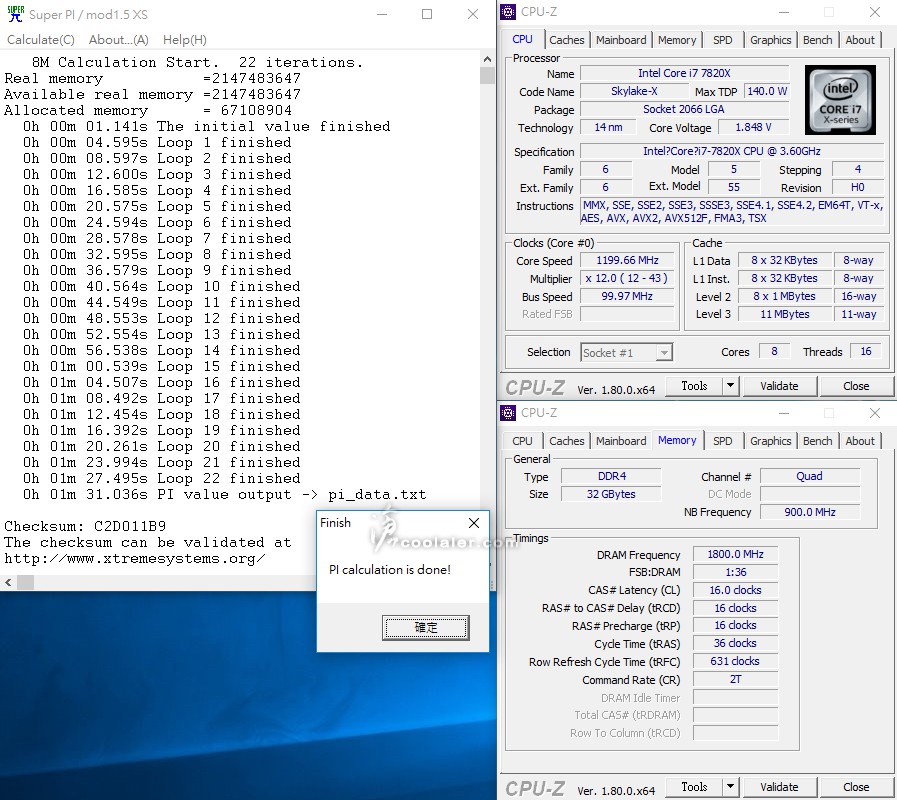Switch to the CPU tab in lower CPU-Z window
The image size is (897, 800).
[x=522, y=441]
